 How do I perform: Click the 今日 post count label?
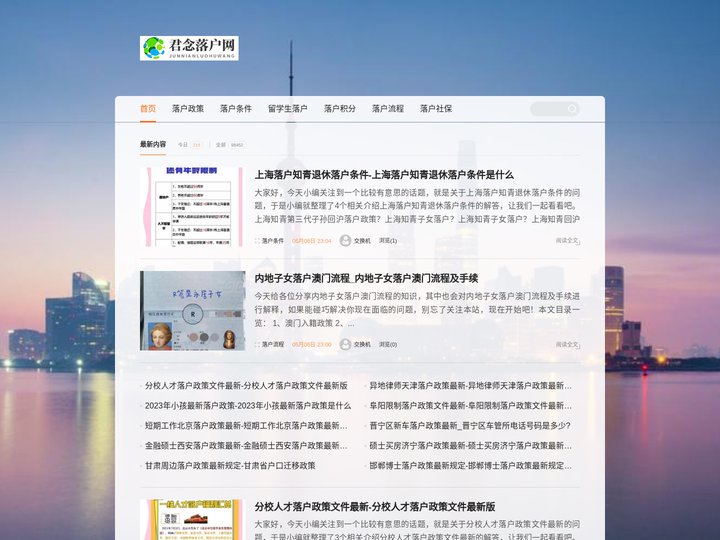pos(190,145)
